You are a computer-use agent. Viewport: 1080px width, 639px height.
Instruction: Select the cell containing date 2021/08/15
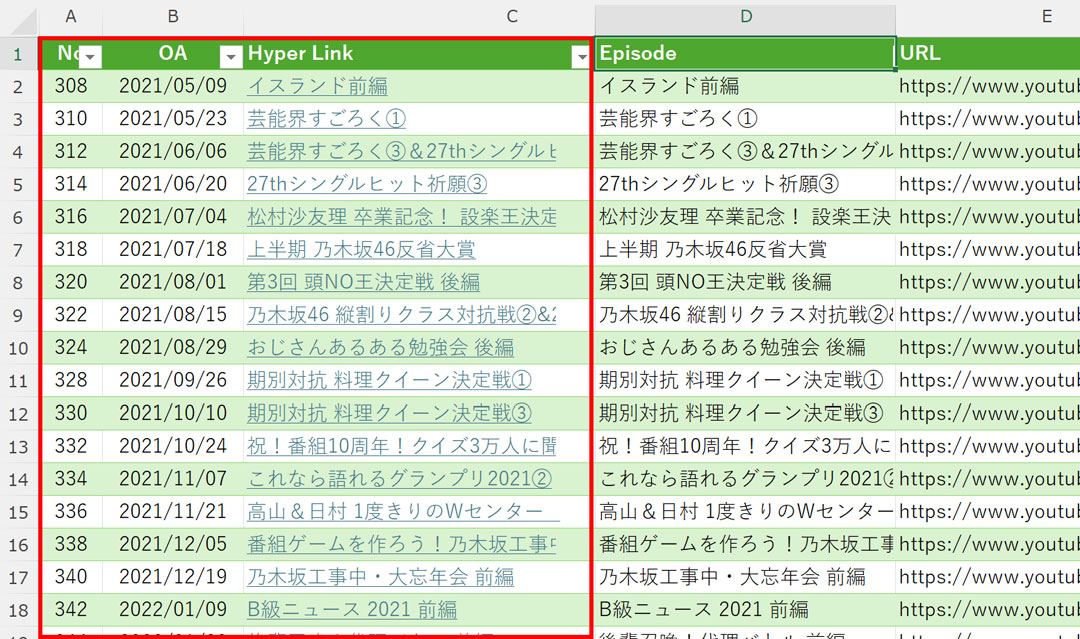[x=173, y=315]
